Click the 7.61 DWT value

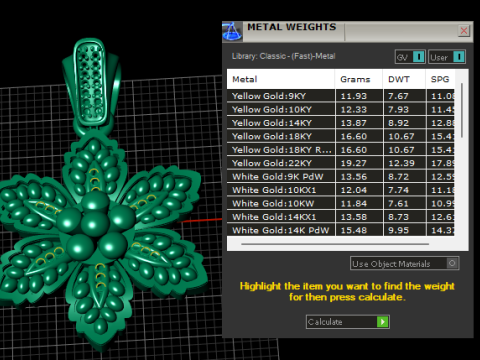[398, 203]
